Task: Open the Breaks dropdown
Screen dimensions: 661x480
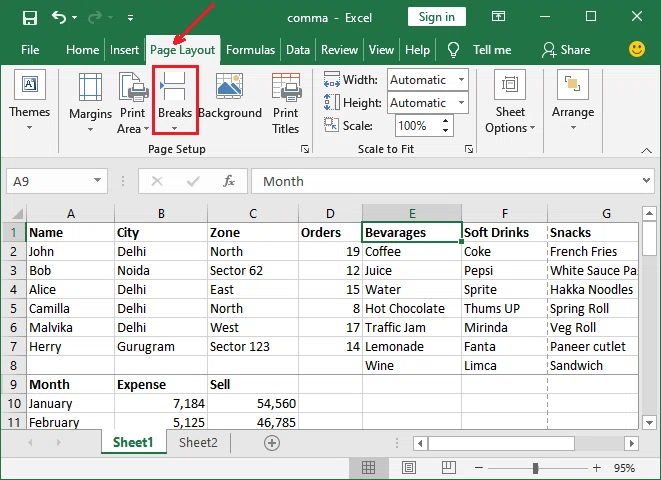Action: coord(175,100)
